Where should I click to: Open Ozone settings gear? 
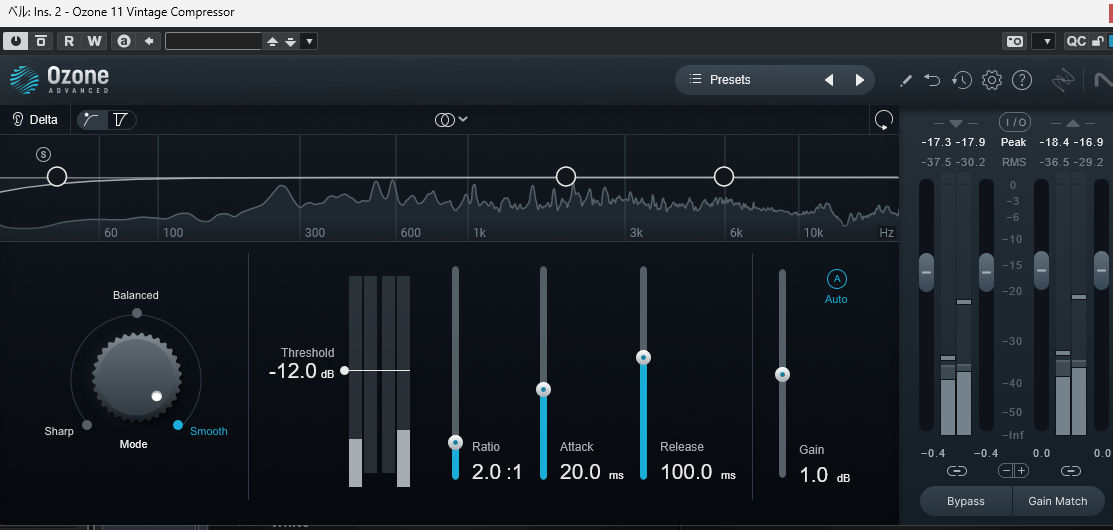pyautogui.click(x=992, y=80)
